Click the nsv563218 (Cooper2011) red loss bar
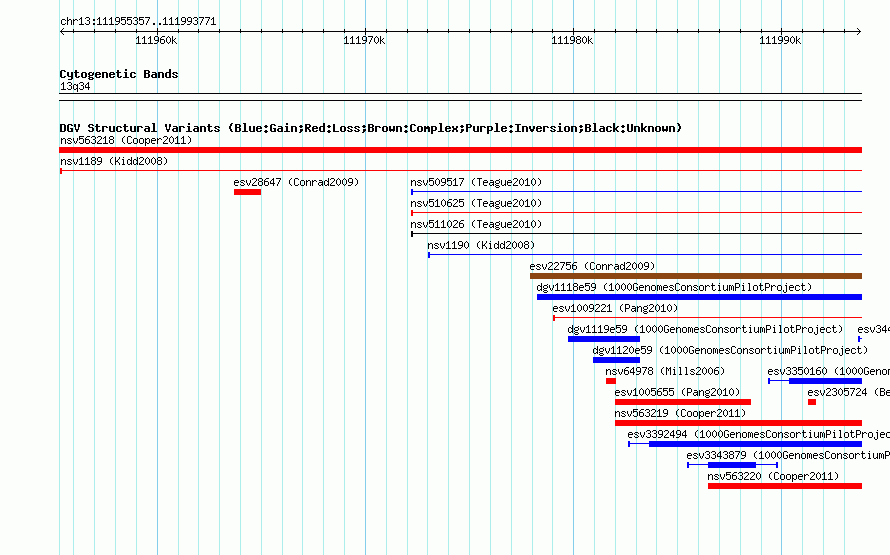Viewport: 890px width, 555px height. pyautogui.click(x=460, y=150)
